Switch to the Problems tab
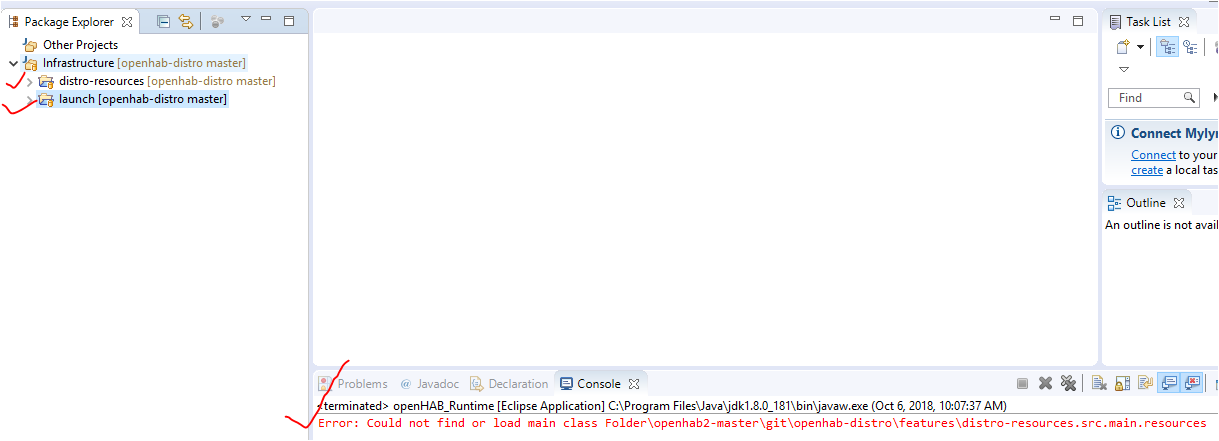The height and width of the screenshot is (441, 1219). coord(353,383)
